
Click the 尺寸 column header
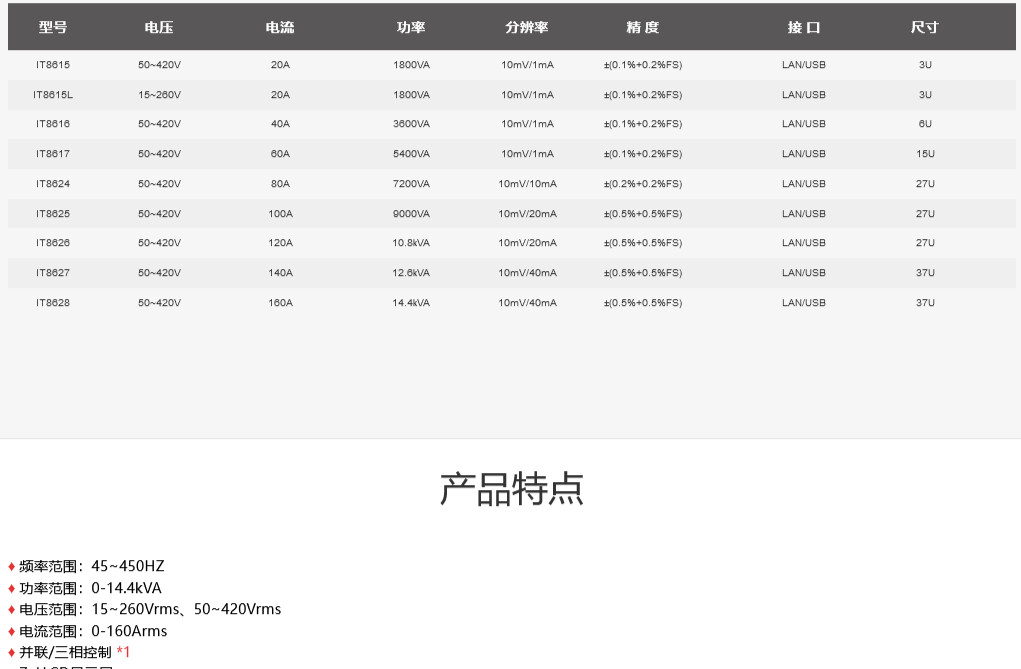click(x=925, y=28)
